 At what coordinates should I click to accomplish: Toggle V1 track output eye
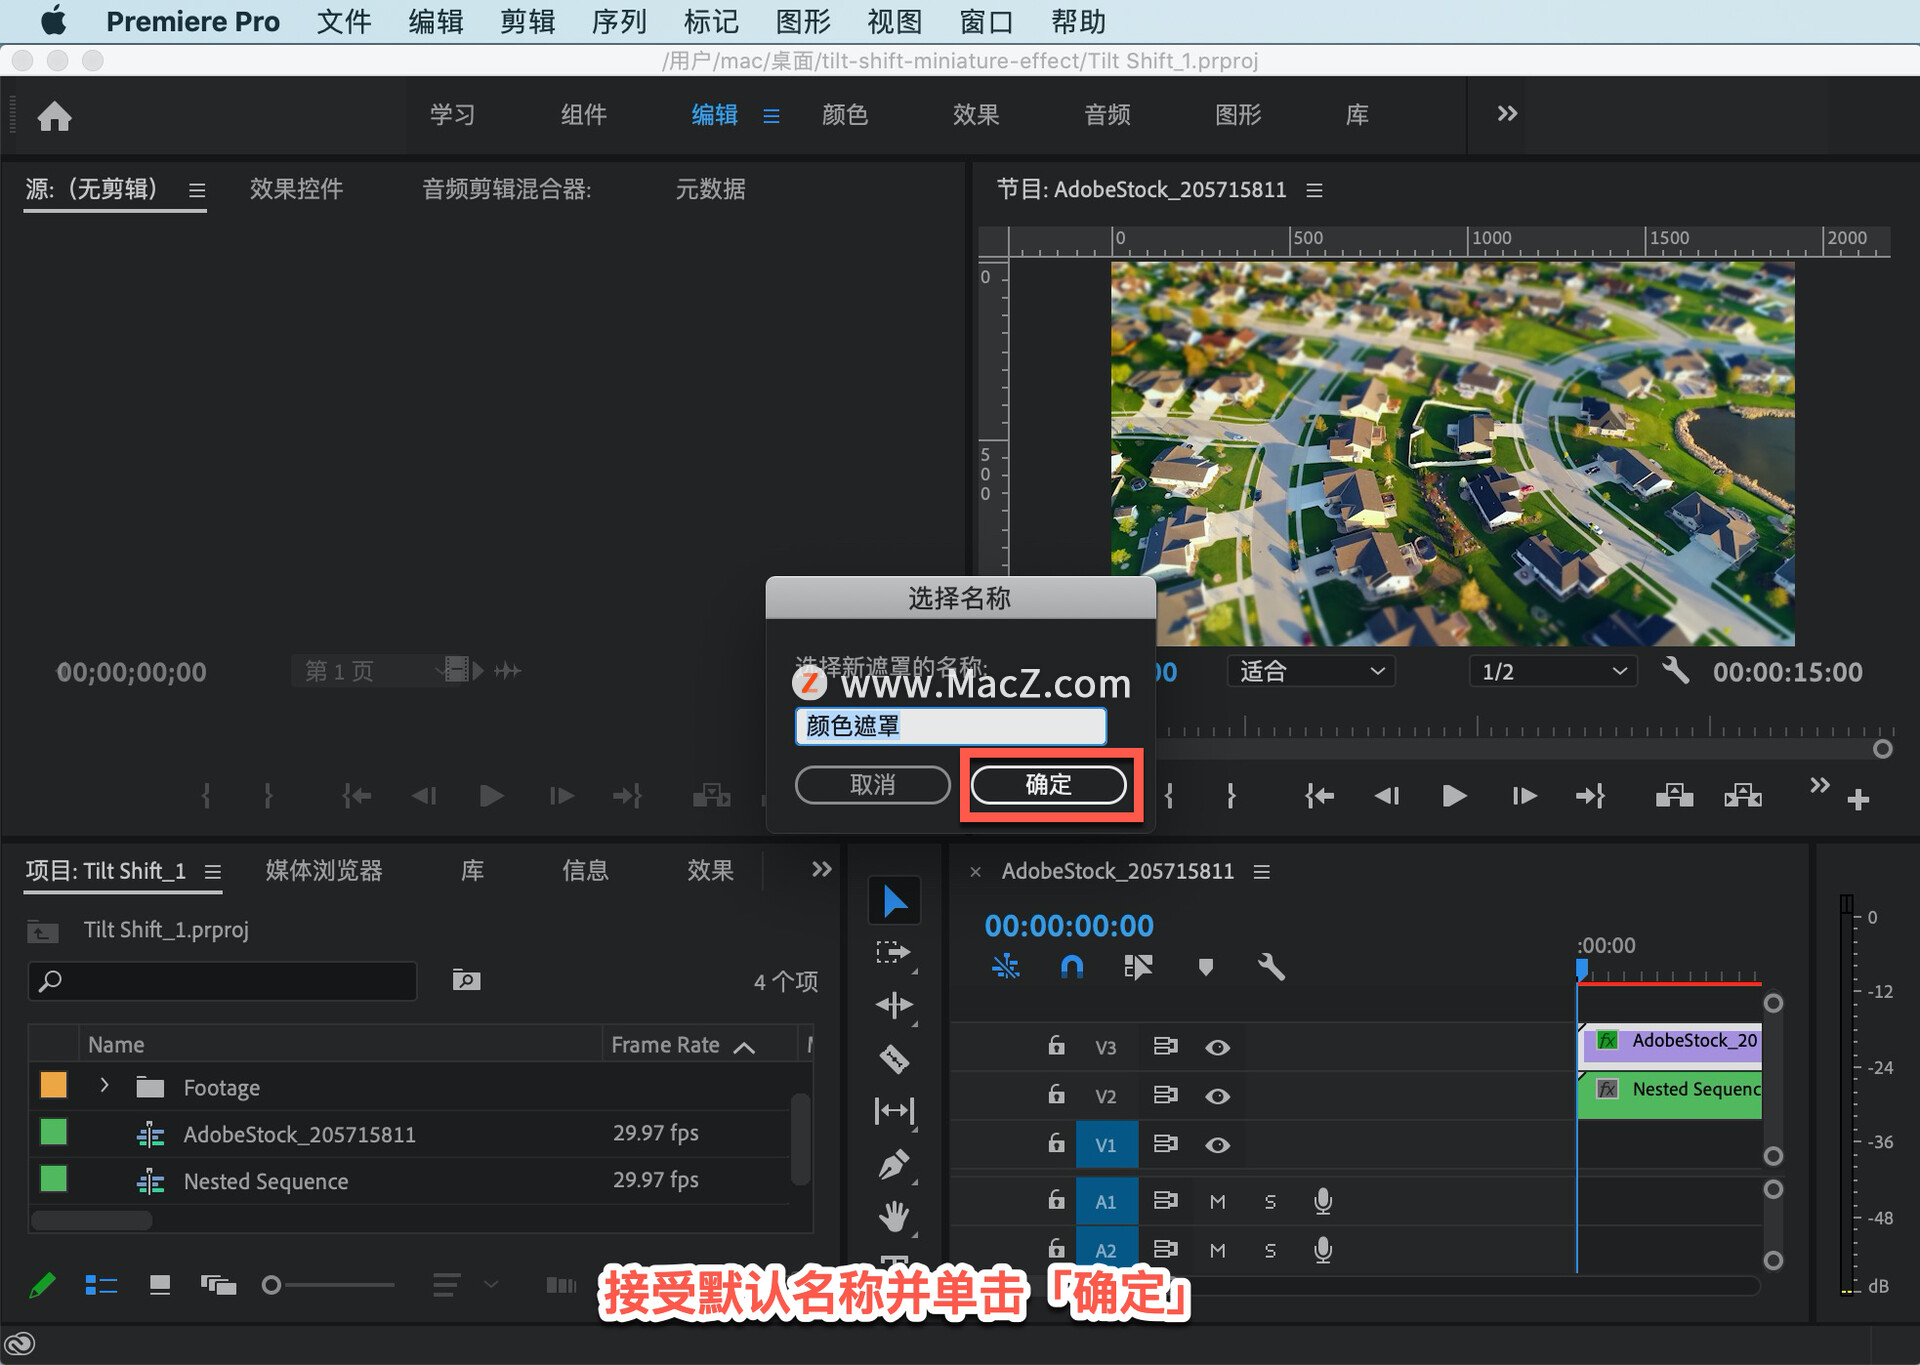click(x=1217, y=1145)
